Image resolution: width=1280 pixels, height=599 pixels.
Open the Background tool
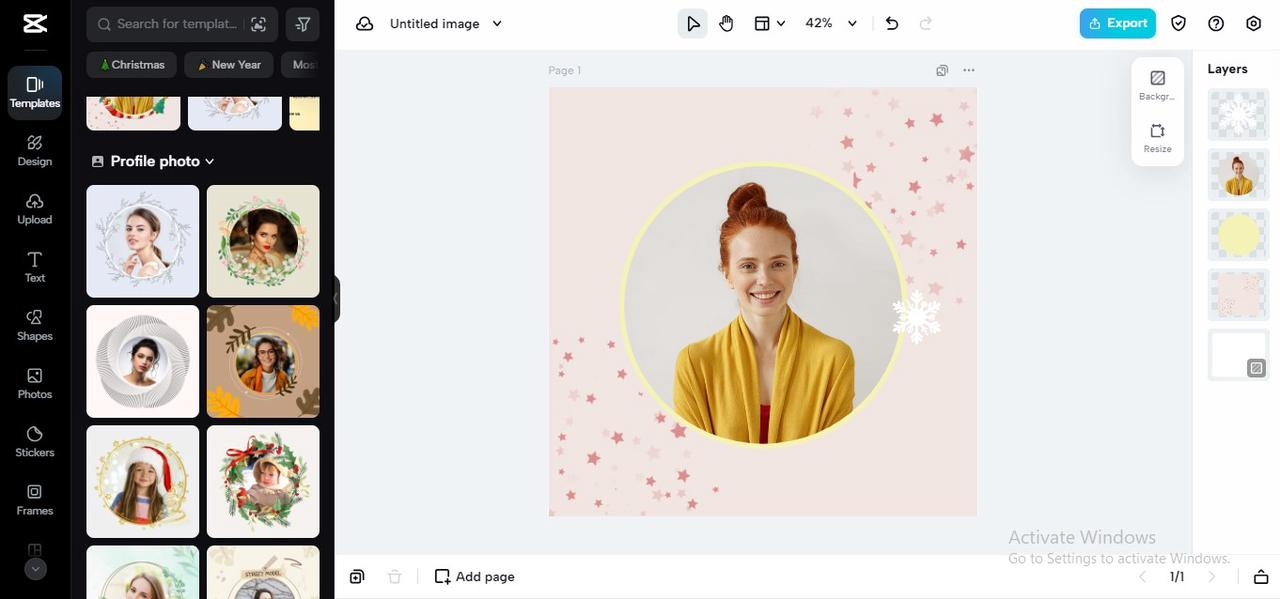click(1158, 85)
